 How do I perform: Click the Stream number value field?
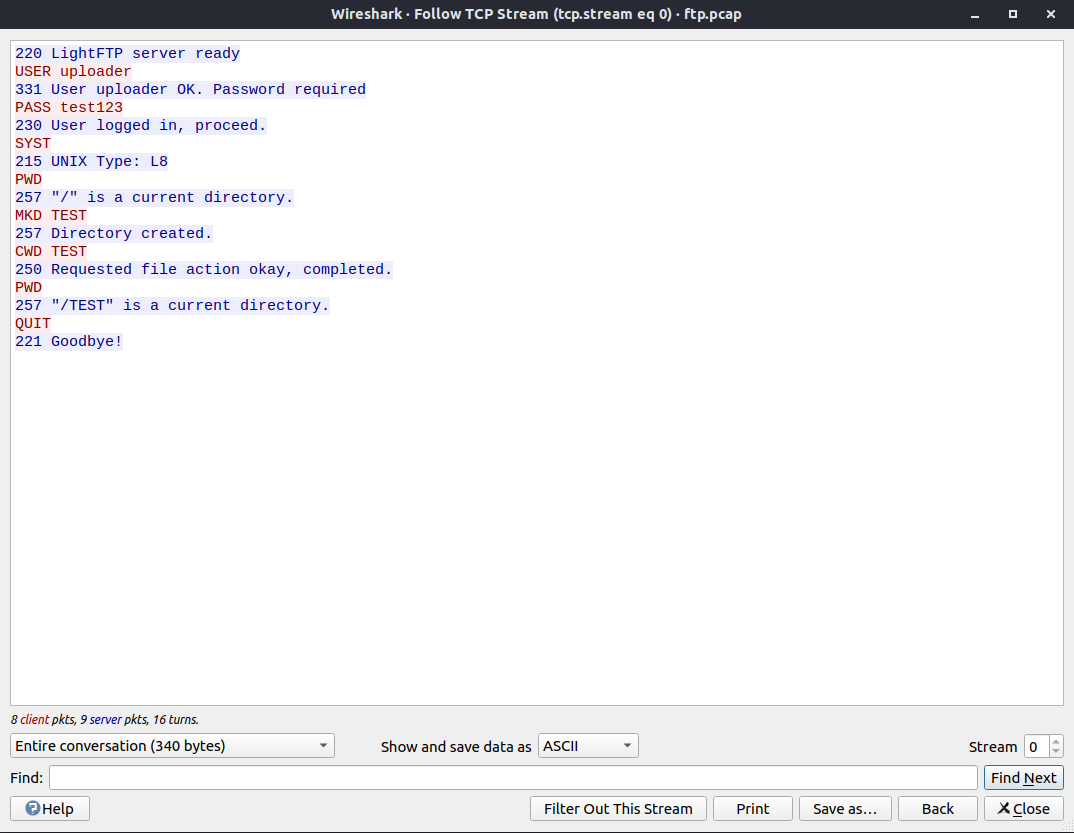point(1037,746)
